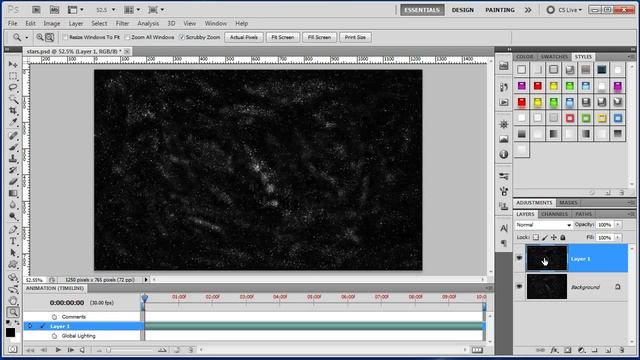Image resolution: width=640 pixels, height=360 pixels.
Task: Click the Print Size button
Action: [x=355, y=37]
